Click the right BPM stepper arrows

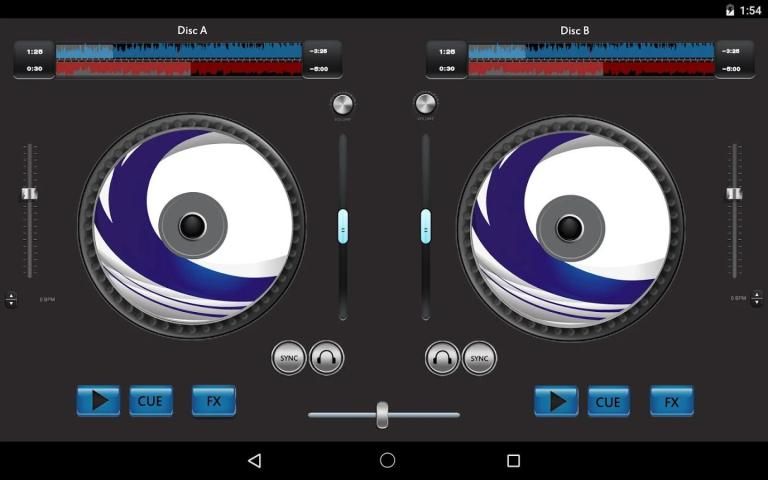tap(756, 299)
